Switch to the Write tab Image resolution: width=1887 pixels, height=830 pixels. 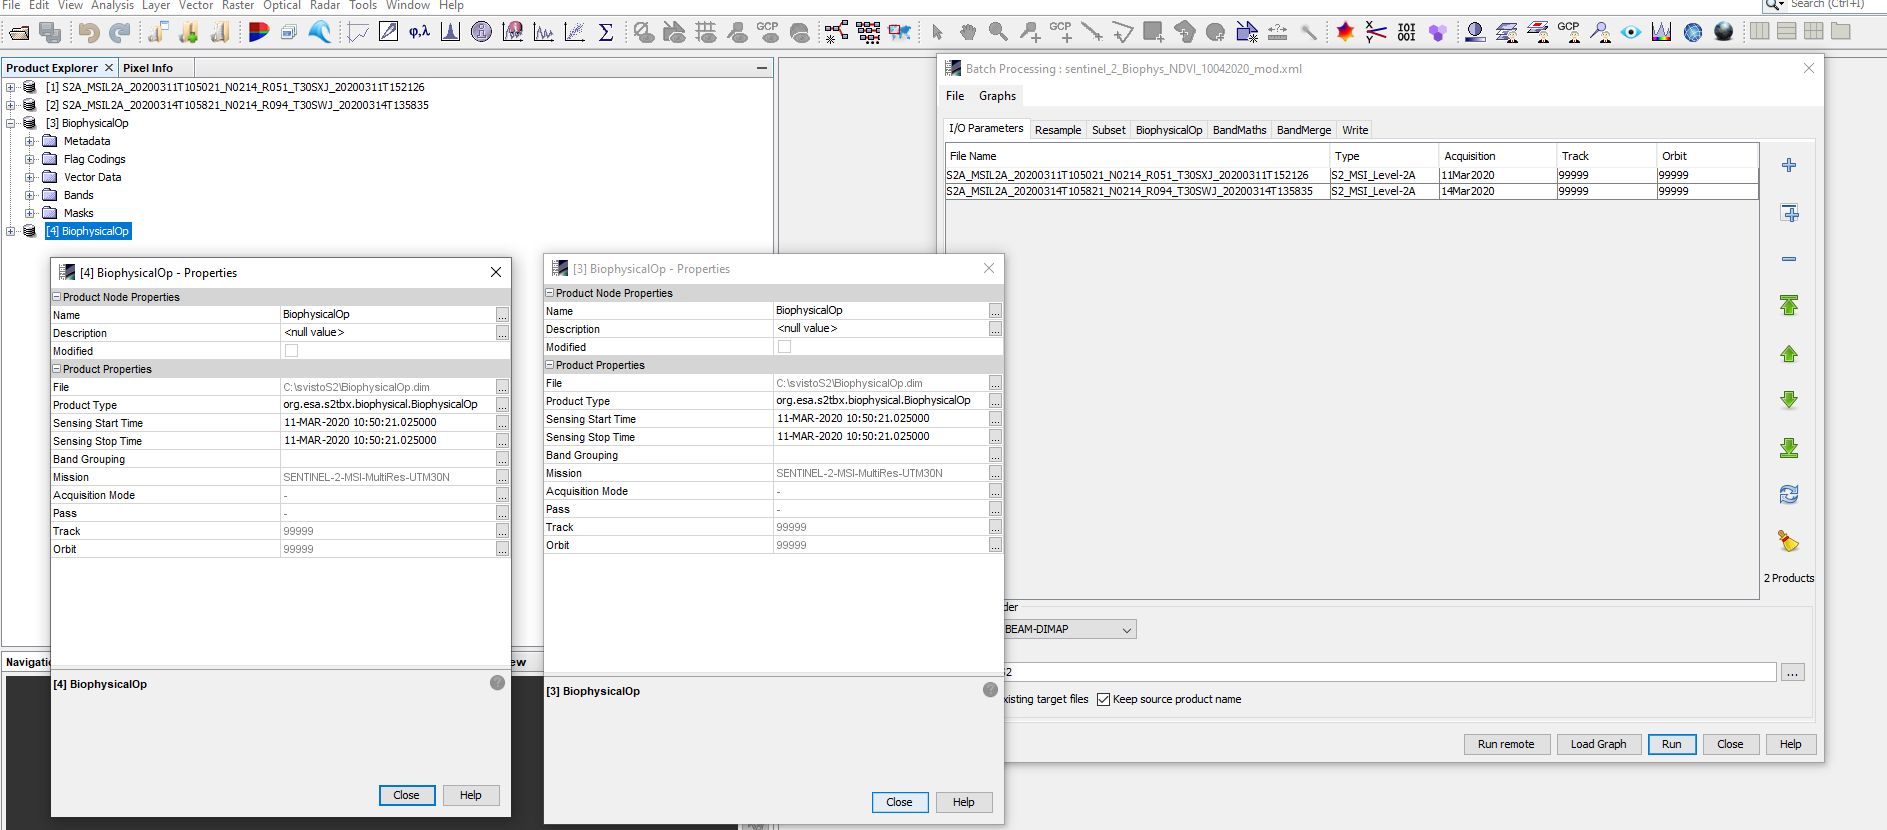point(1355,130)
